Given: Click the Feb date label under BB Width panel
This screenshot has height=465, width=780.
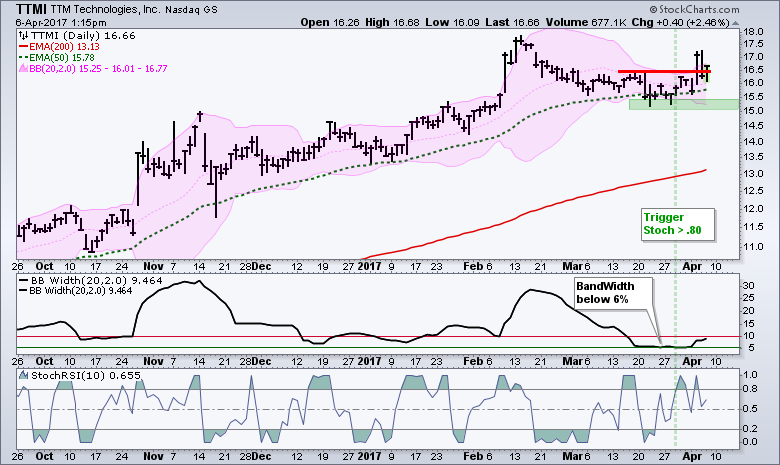Looking at the screenshot, I should (473, 361).
